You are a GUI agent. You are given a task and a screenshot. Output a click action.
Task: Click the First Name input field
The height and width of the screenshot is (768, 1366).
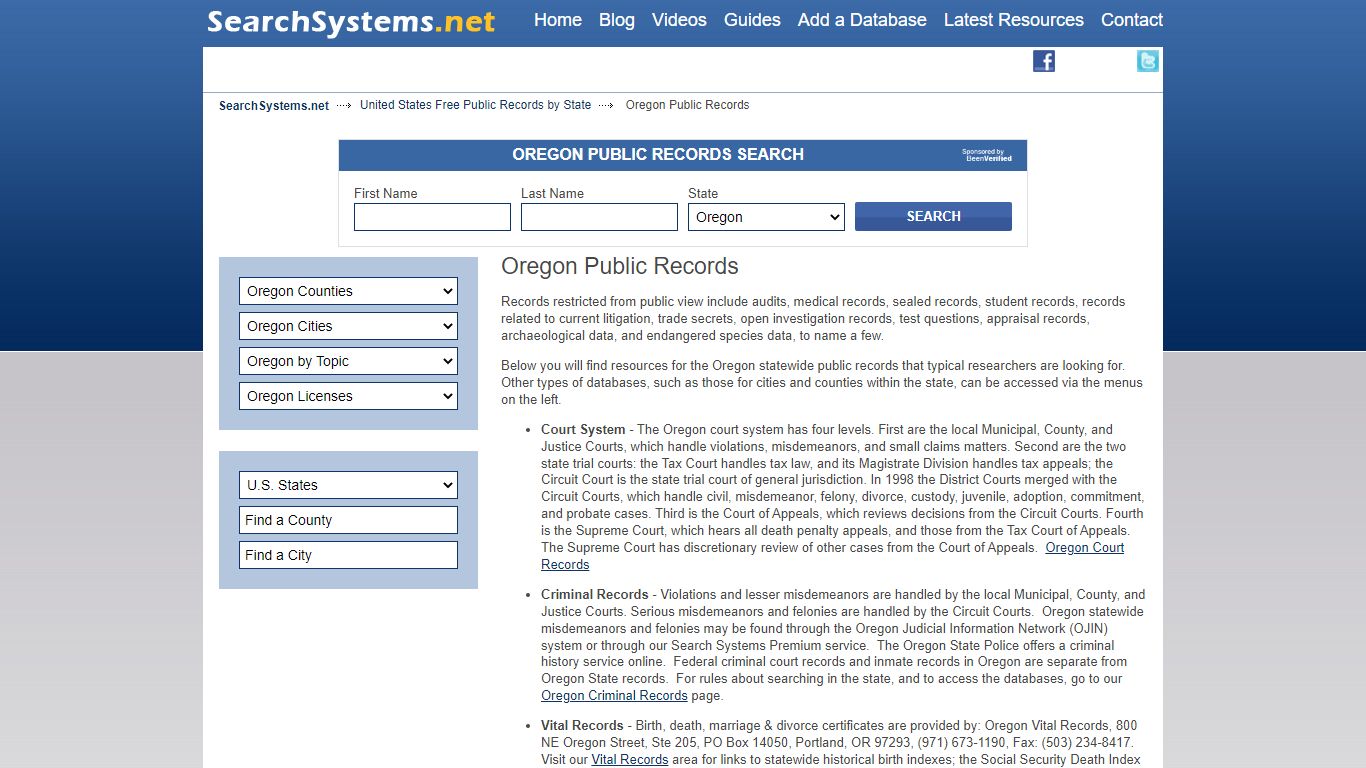432,217
